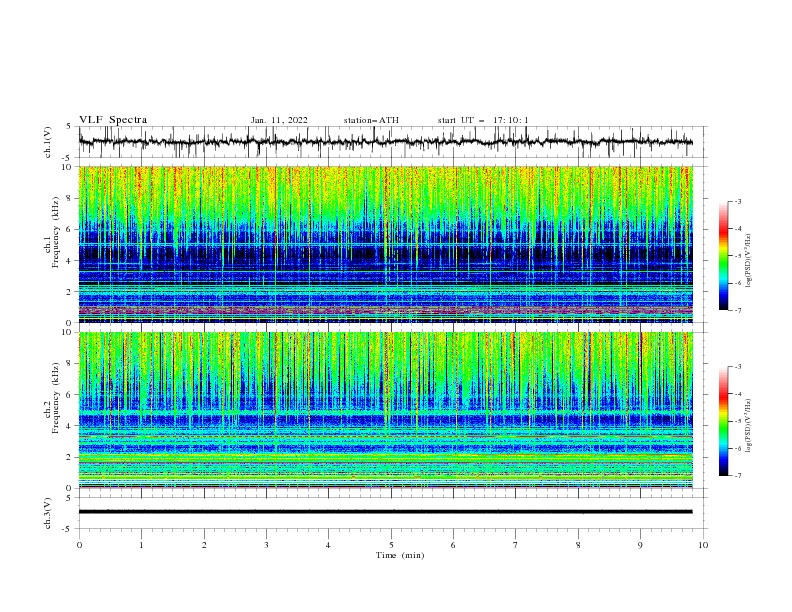Click the log(PSD) label beside ch.2 color bar
The image size is (792, 612).
point(749,425)
